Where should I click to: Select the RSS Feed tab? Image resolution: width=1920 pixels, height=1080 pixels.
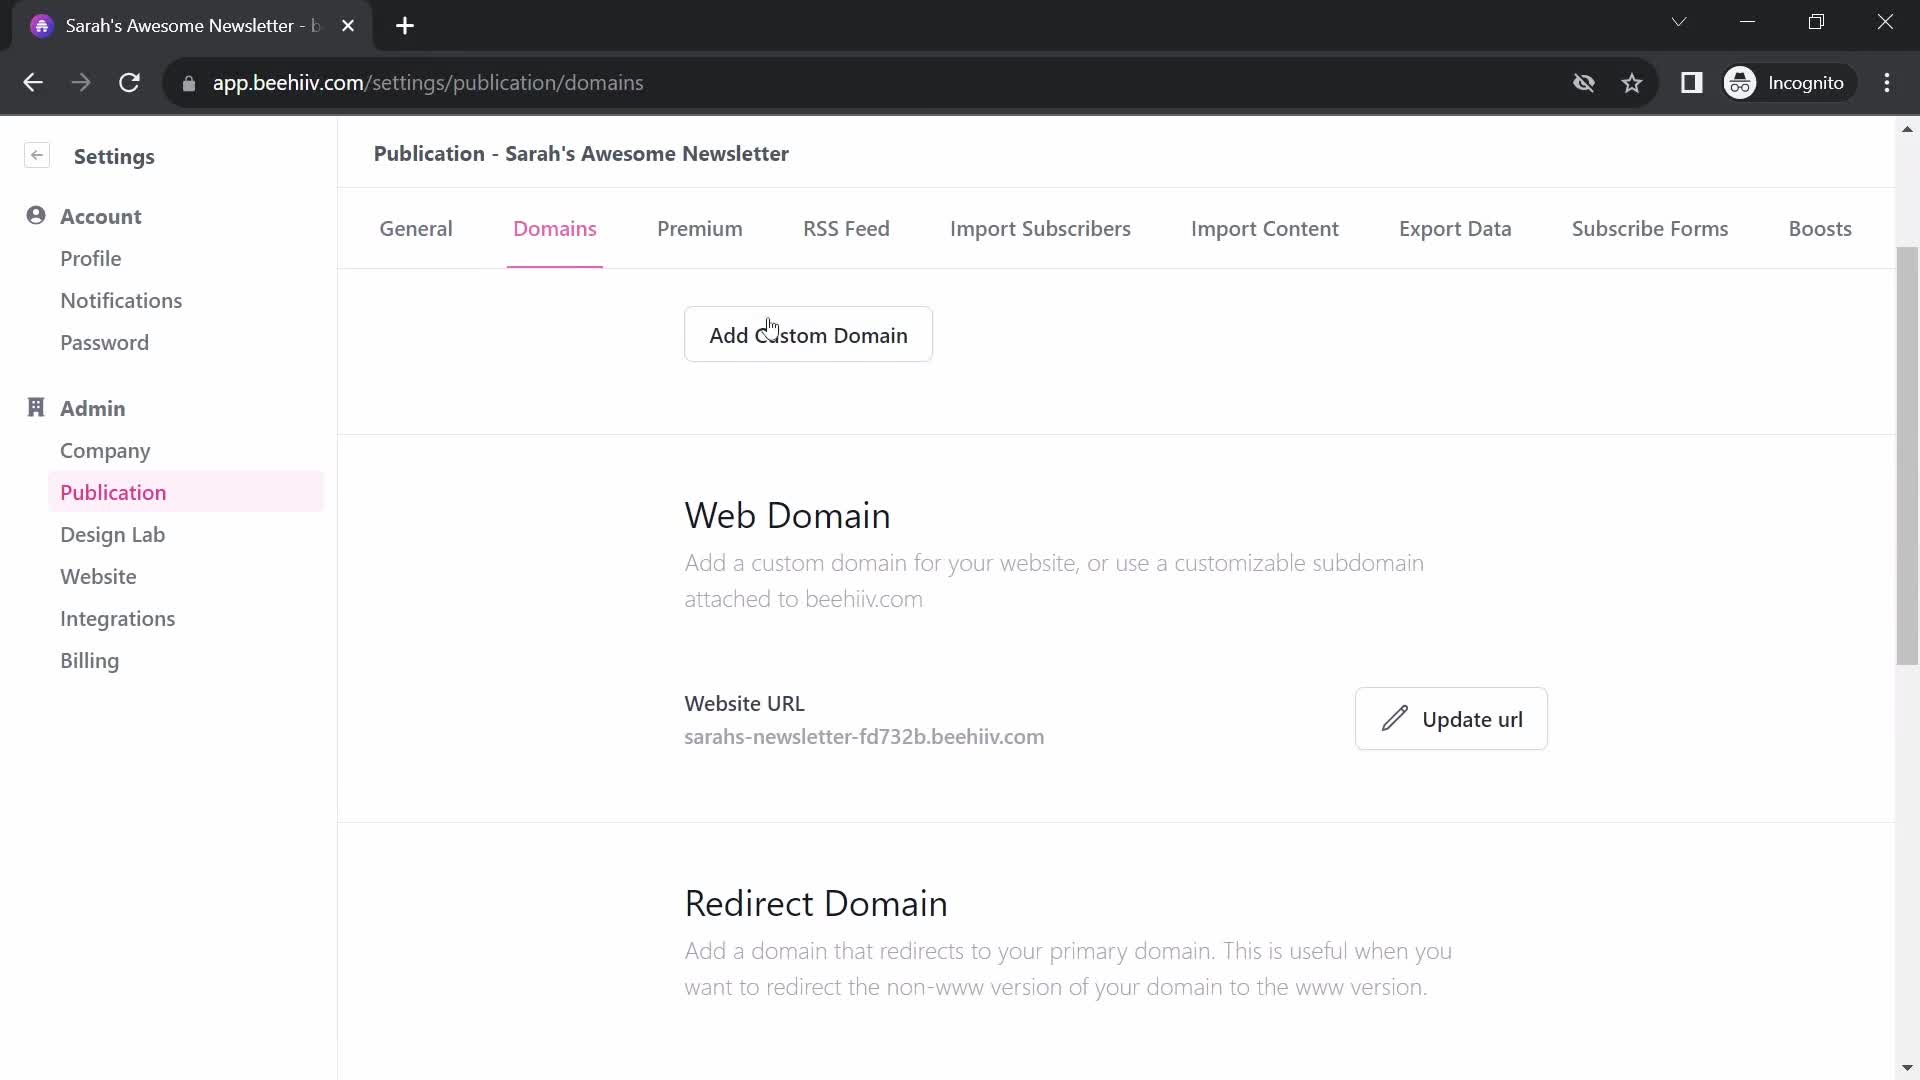coord(847,228)
